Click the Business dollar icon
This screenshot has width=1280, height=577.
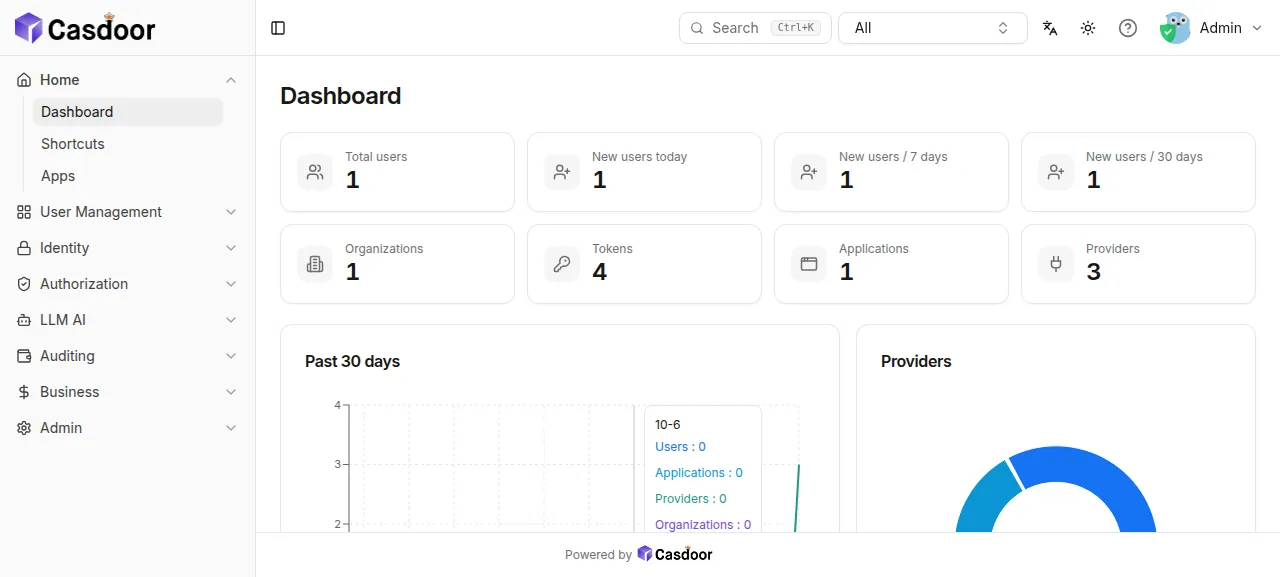click(x=24, y=392)
